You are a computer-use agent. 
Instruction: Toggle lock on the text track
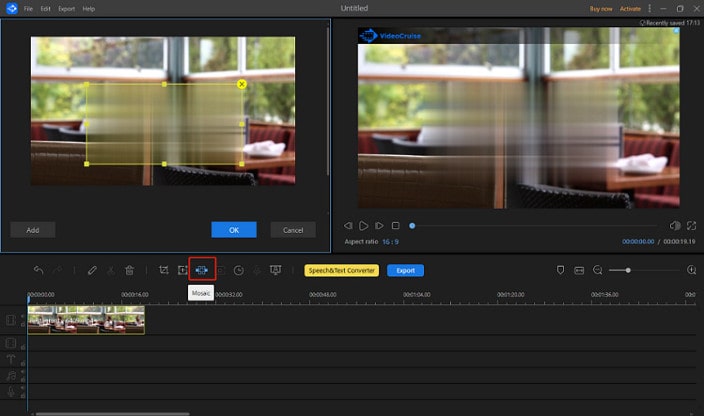click(22, 363)
